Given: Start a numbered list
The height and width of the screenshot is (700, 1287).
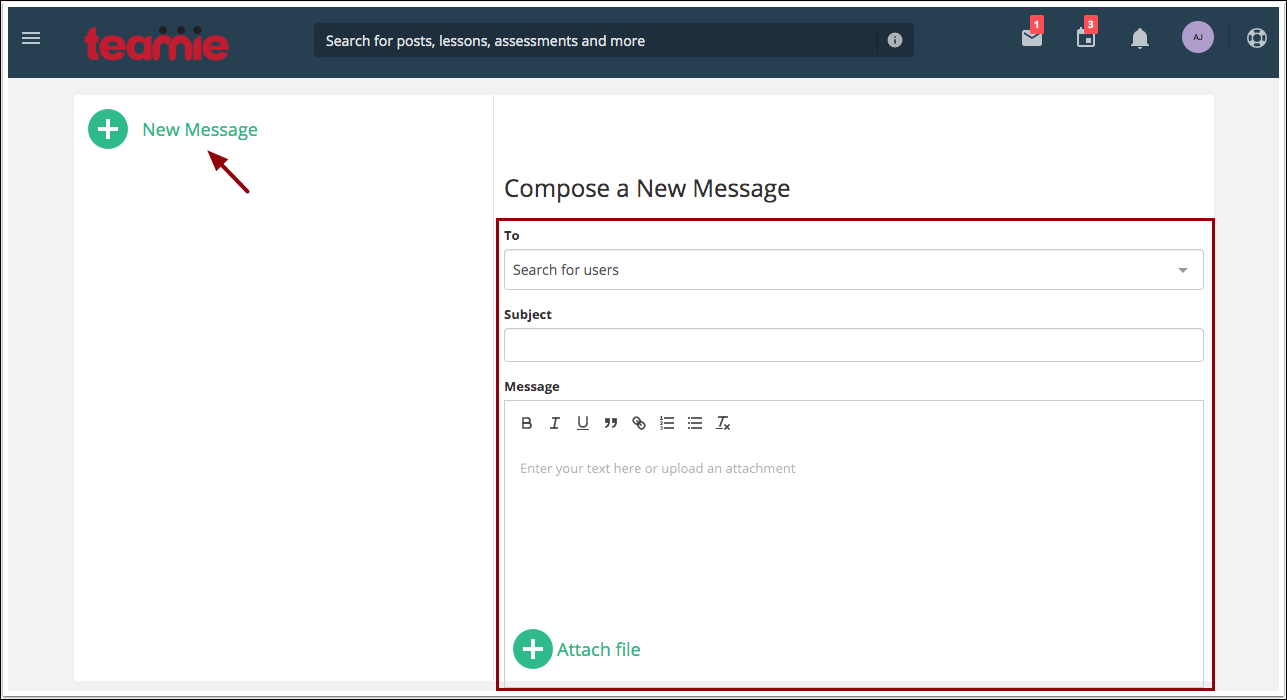Looking at the screenshot, I should tap(667, 423).
